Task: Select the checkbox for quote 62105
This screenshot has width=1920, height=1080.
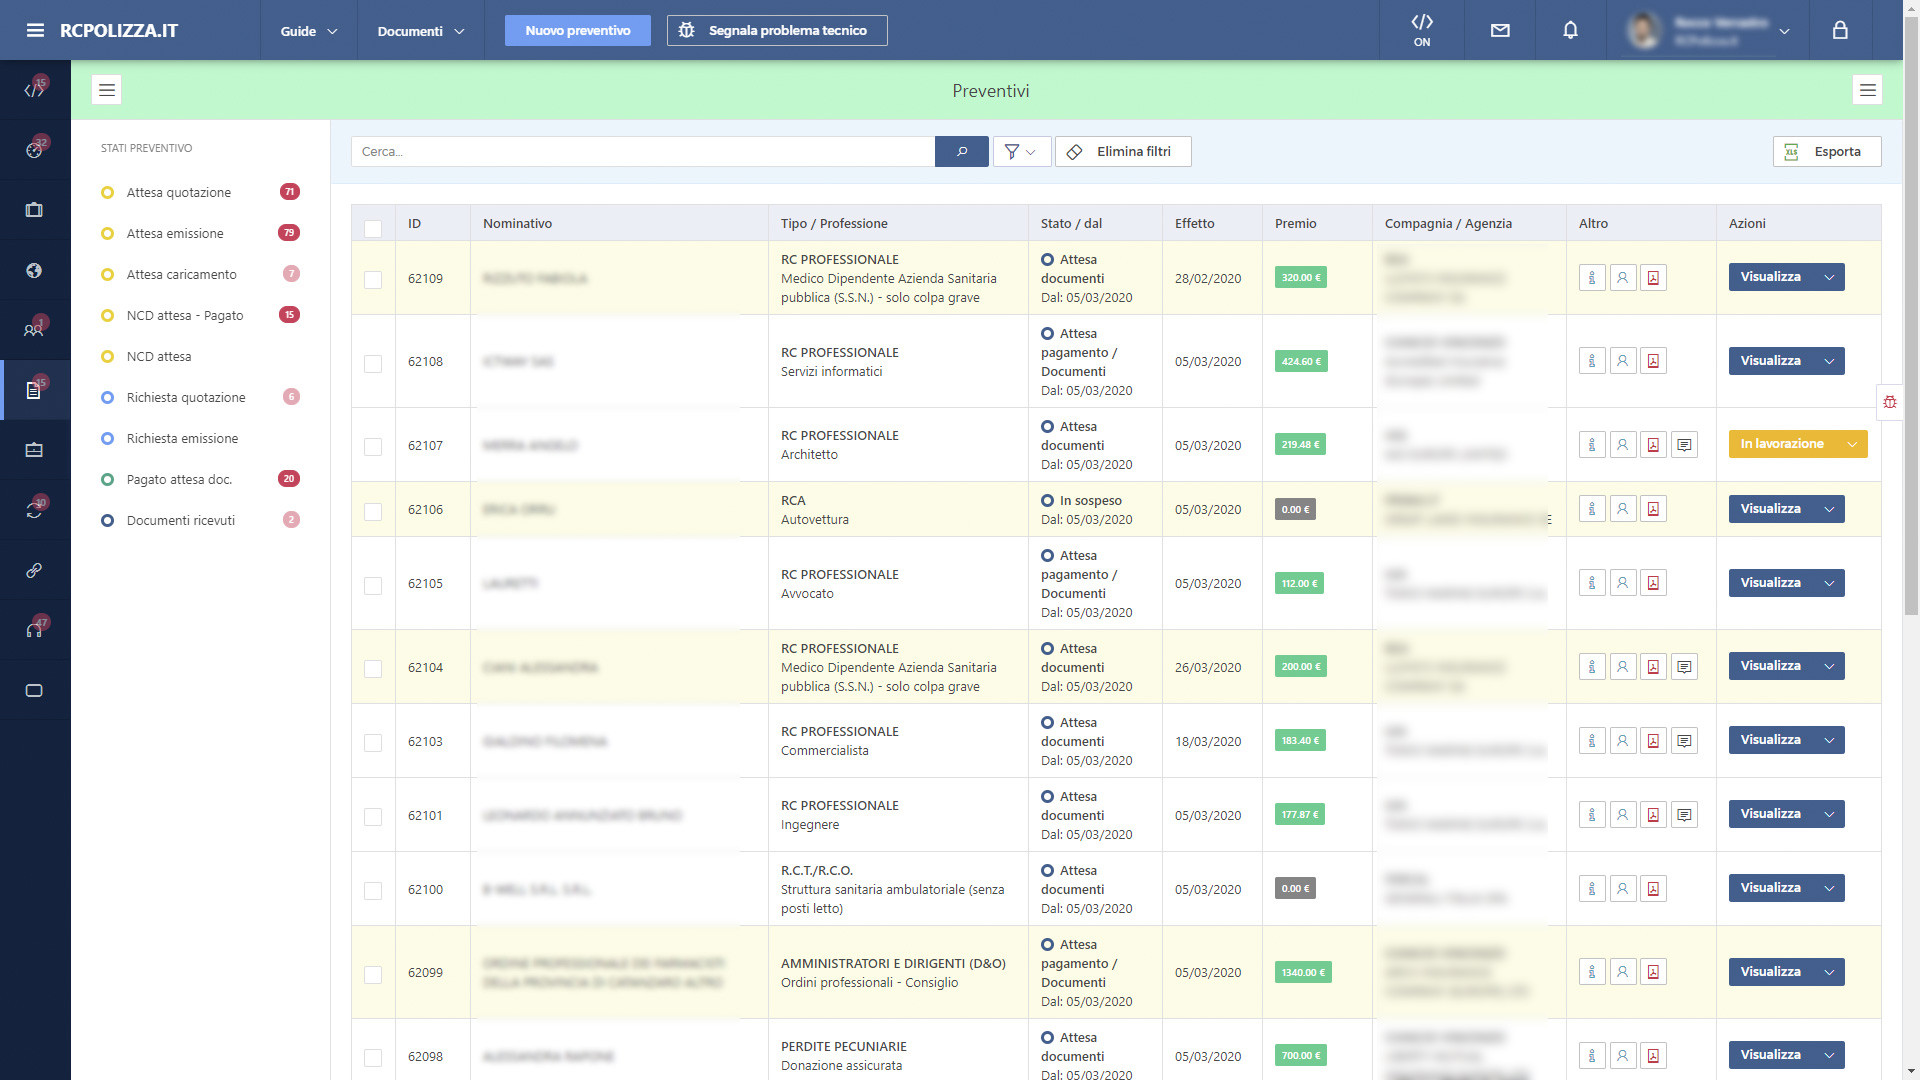Action: coord(373,585)
